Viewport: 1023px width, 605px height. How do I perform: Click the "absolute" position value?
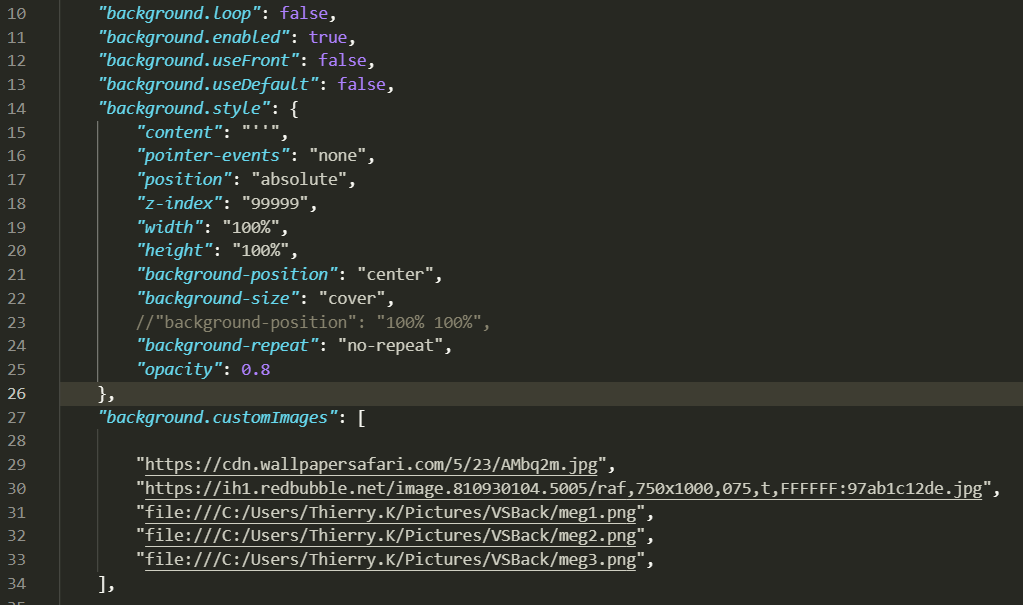pyautogui.click(x=299, y=179)
